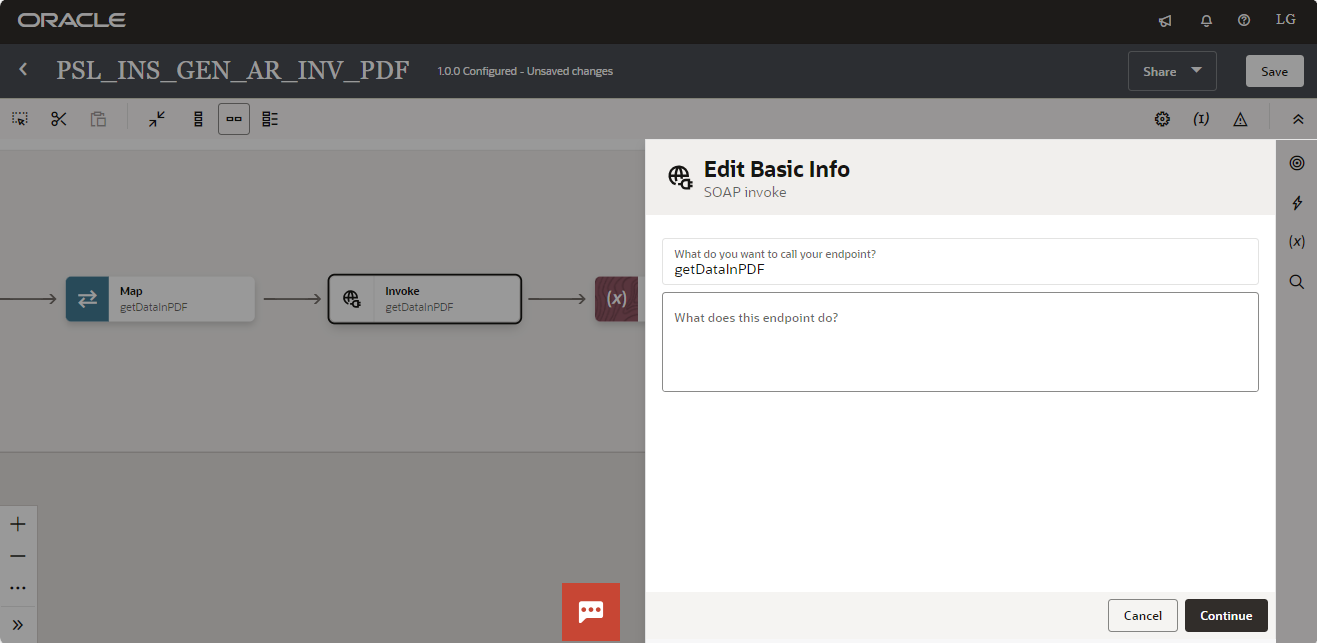
Task: Click the Paste icon in the toolbar
Action: [97, 118]
